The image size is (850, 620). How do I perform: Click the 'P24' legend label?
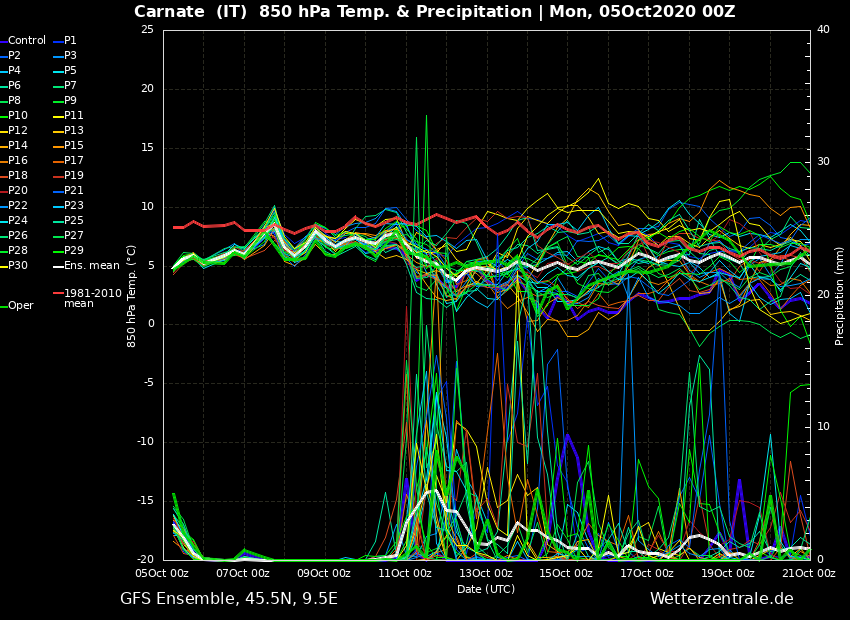pyautogui.click(x=17, y=221)
